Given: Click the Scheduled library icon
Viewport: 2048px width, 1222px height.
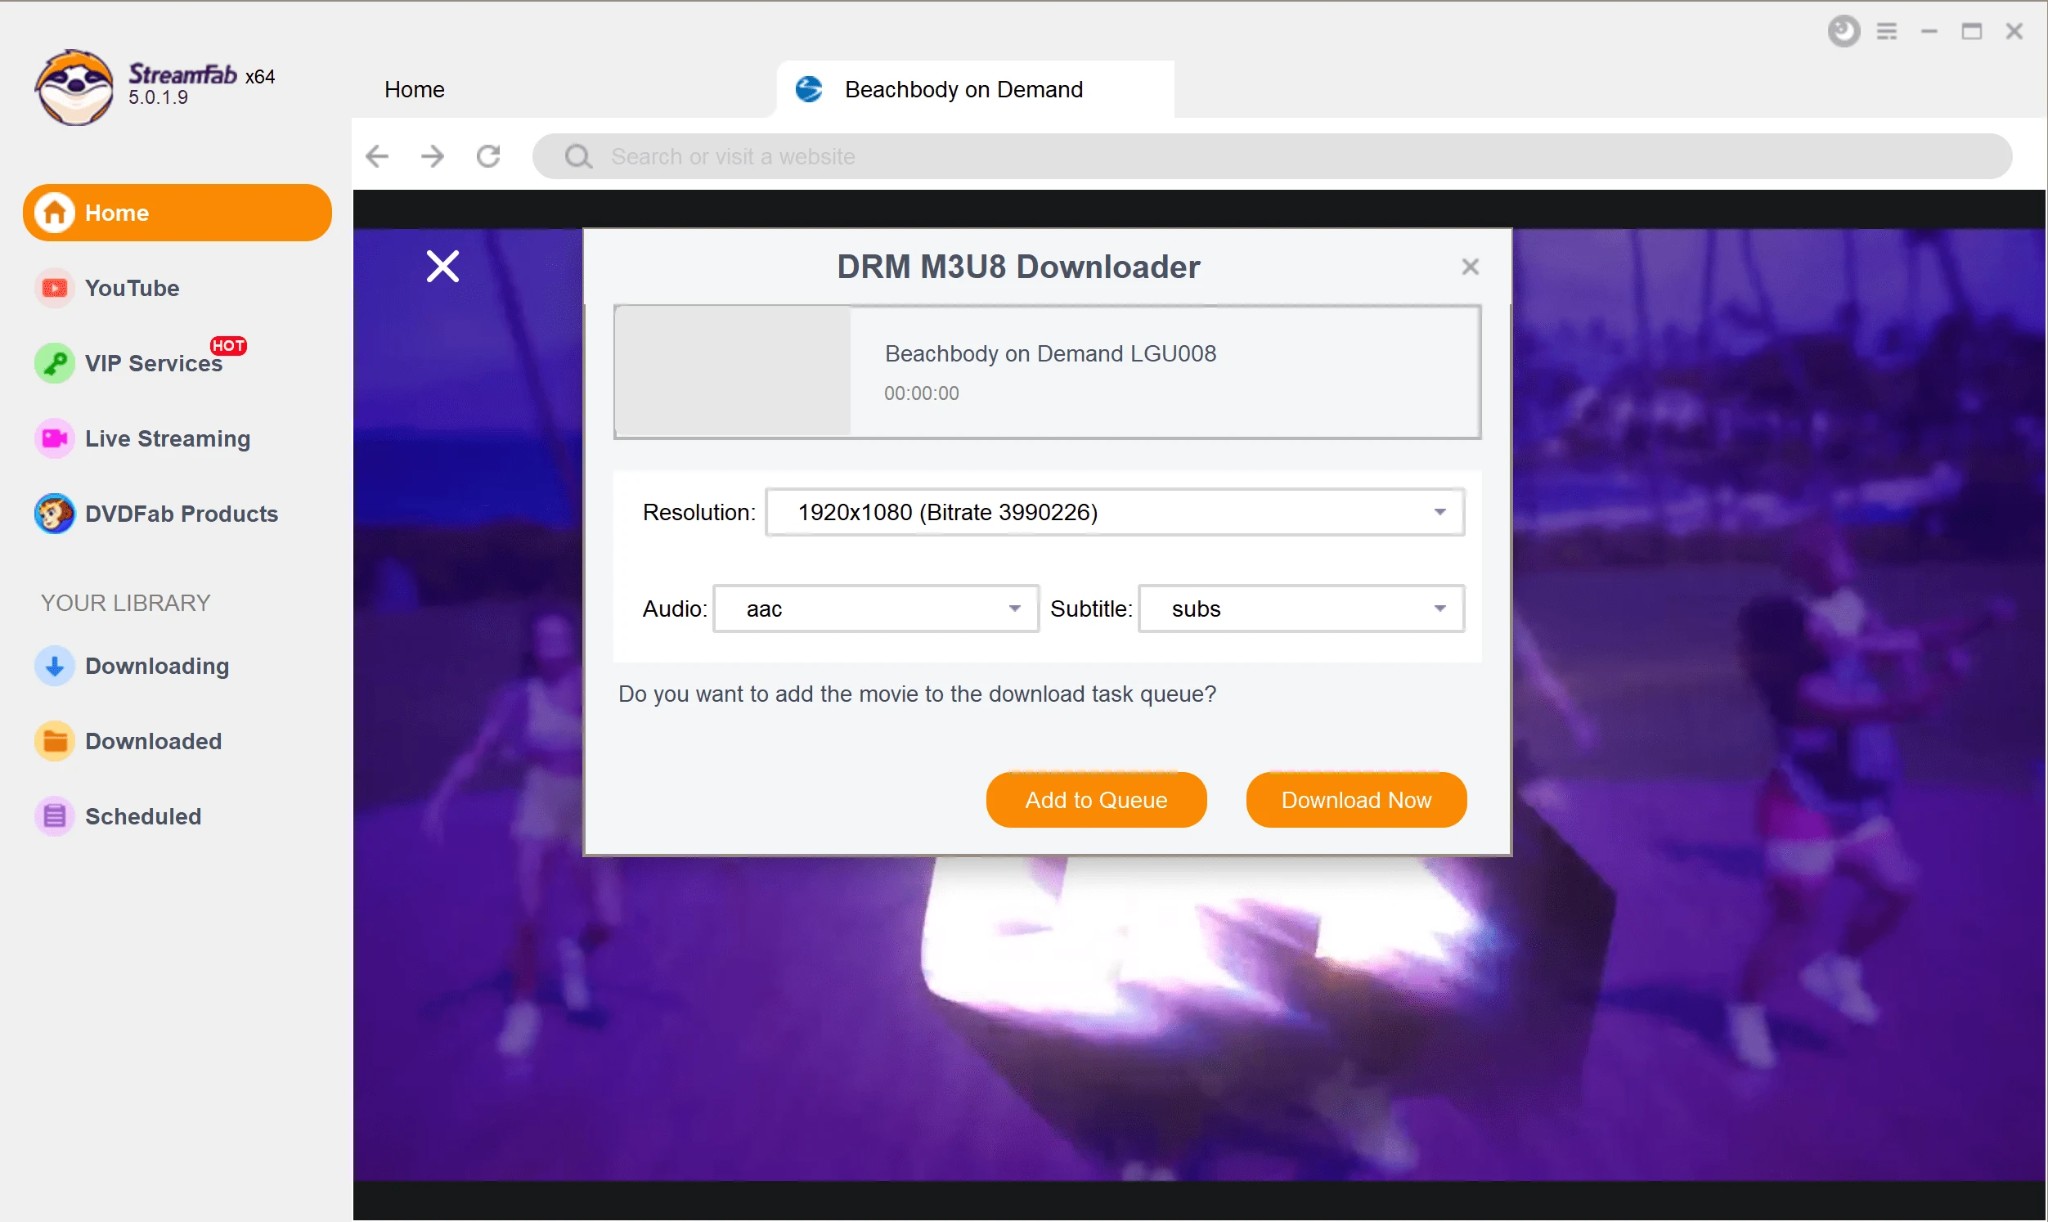Looking at the screenshot, I should tap(54, 816).
